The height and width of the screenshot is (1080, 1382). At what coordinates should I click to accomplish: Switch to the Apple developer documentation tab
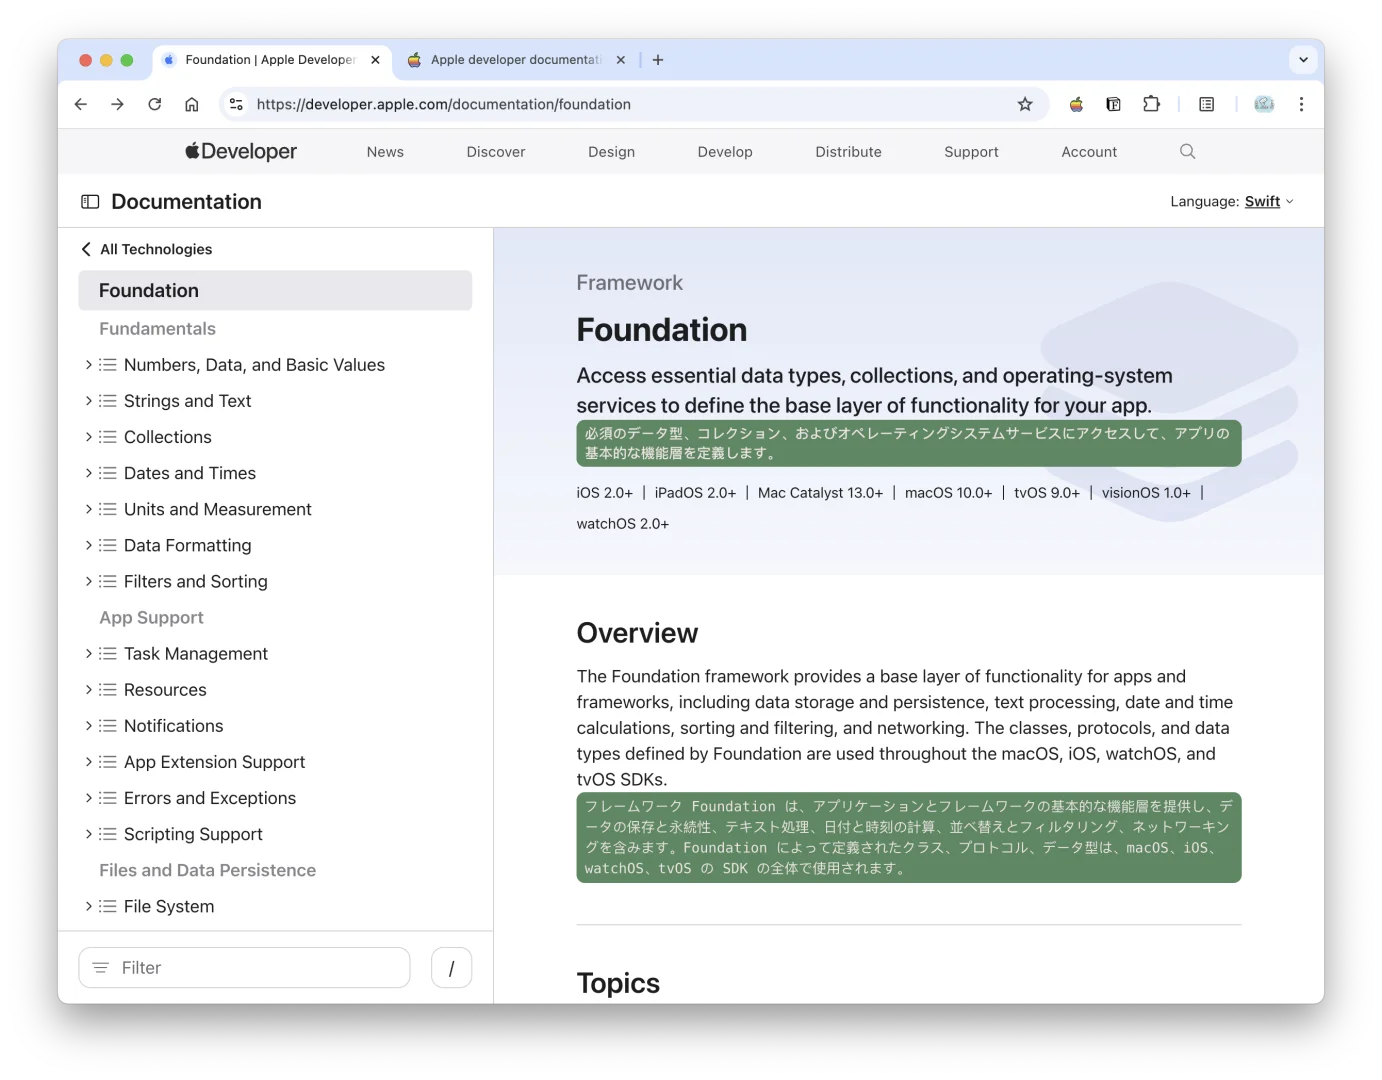516,60
